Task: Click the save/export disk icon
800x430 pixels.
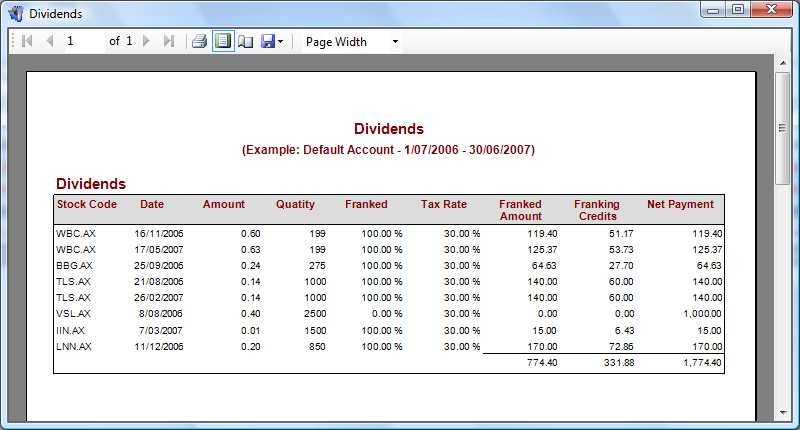Action: pyautogui.click(x=268, y=41)
